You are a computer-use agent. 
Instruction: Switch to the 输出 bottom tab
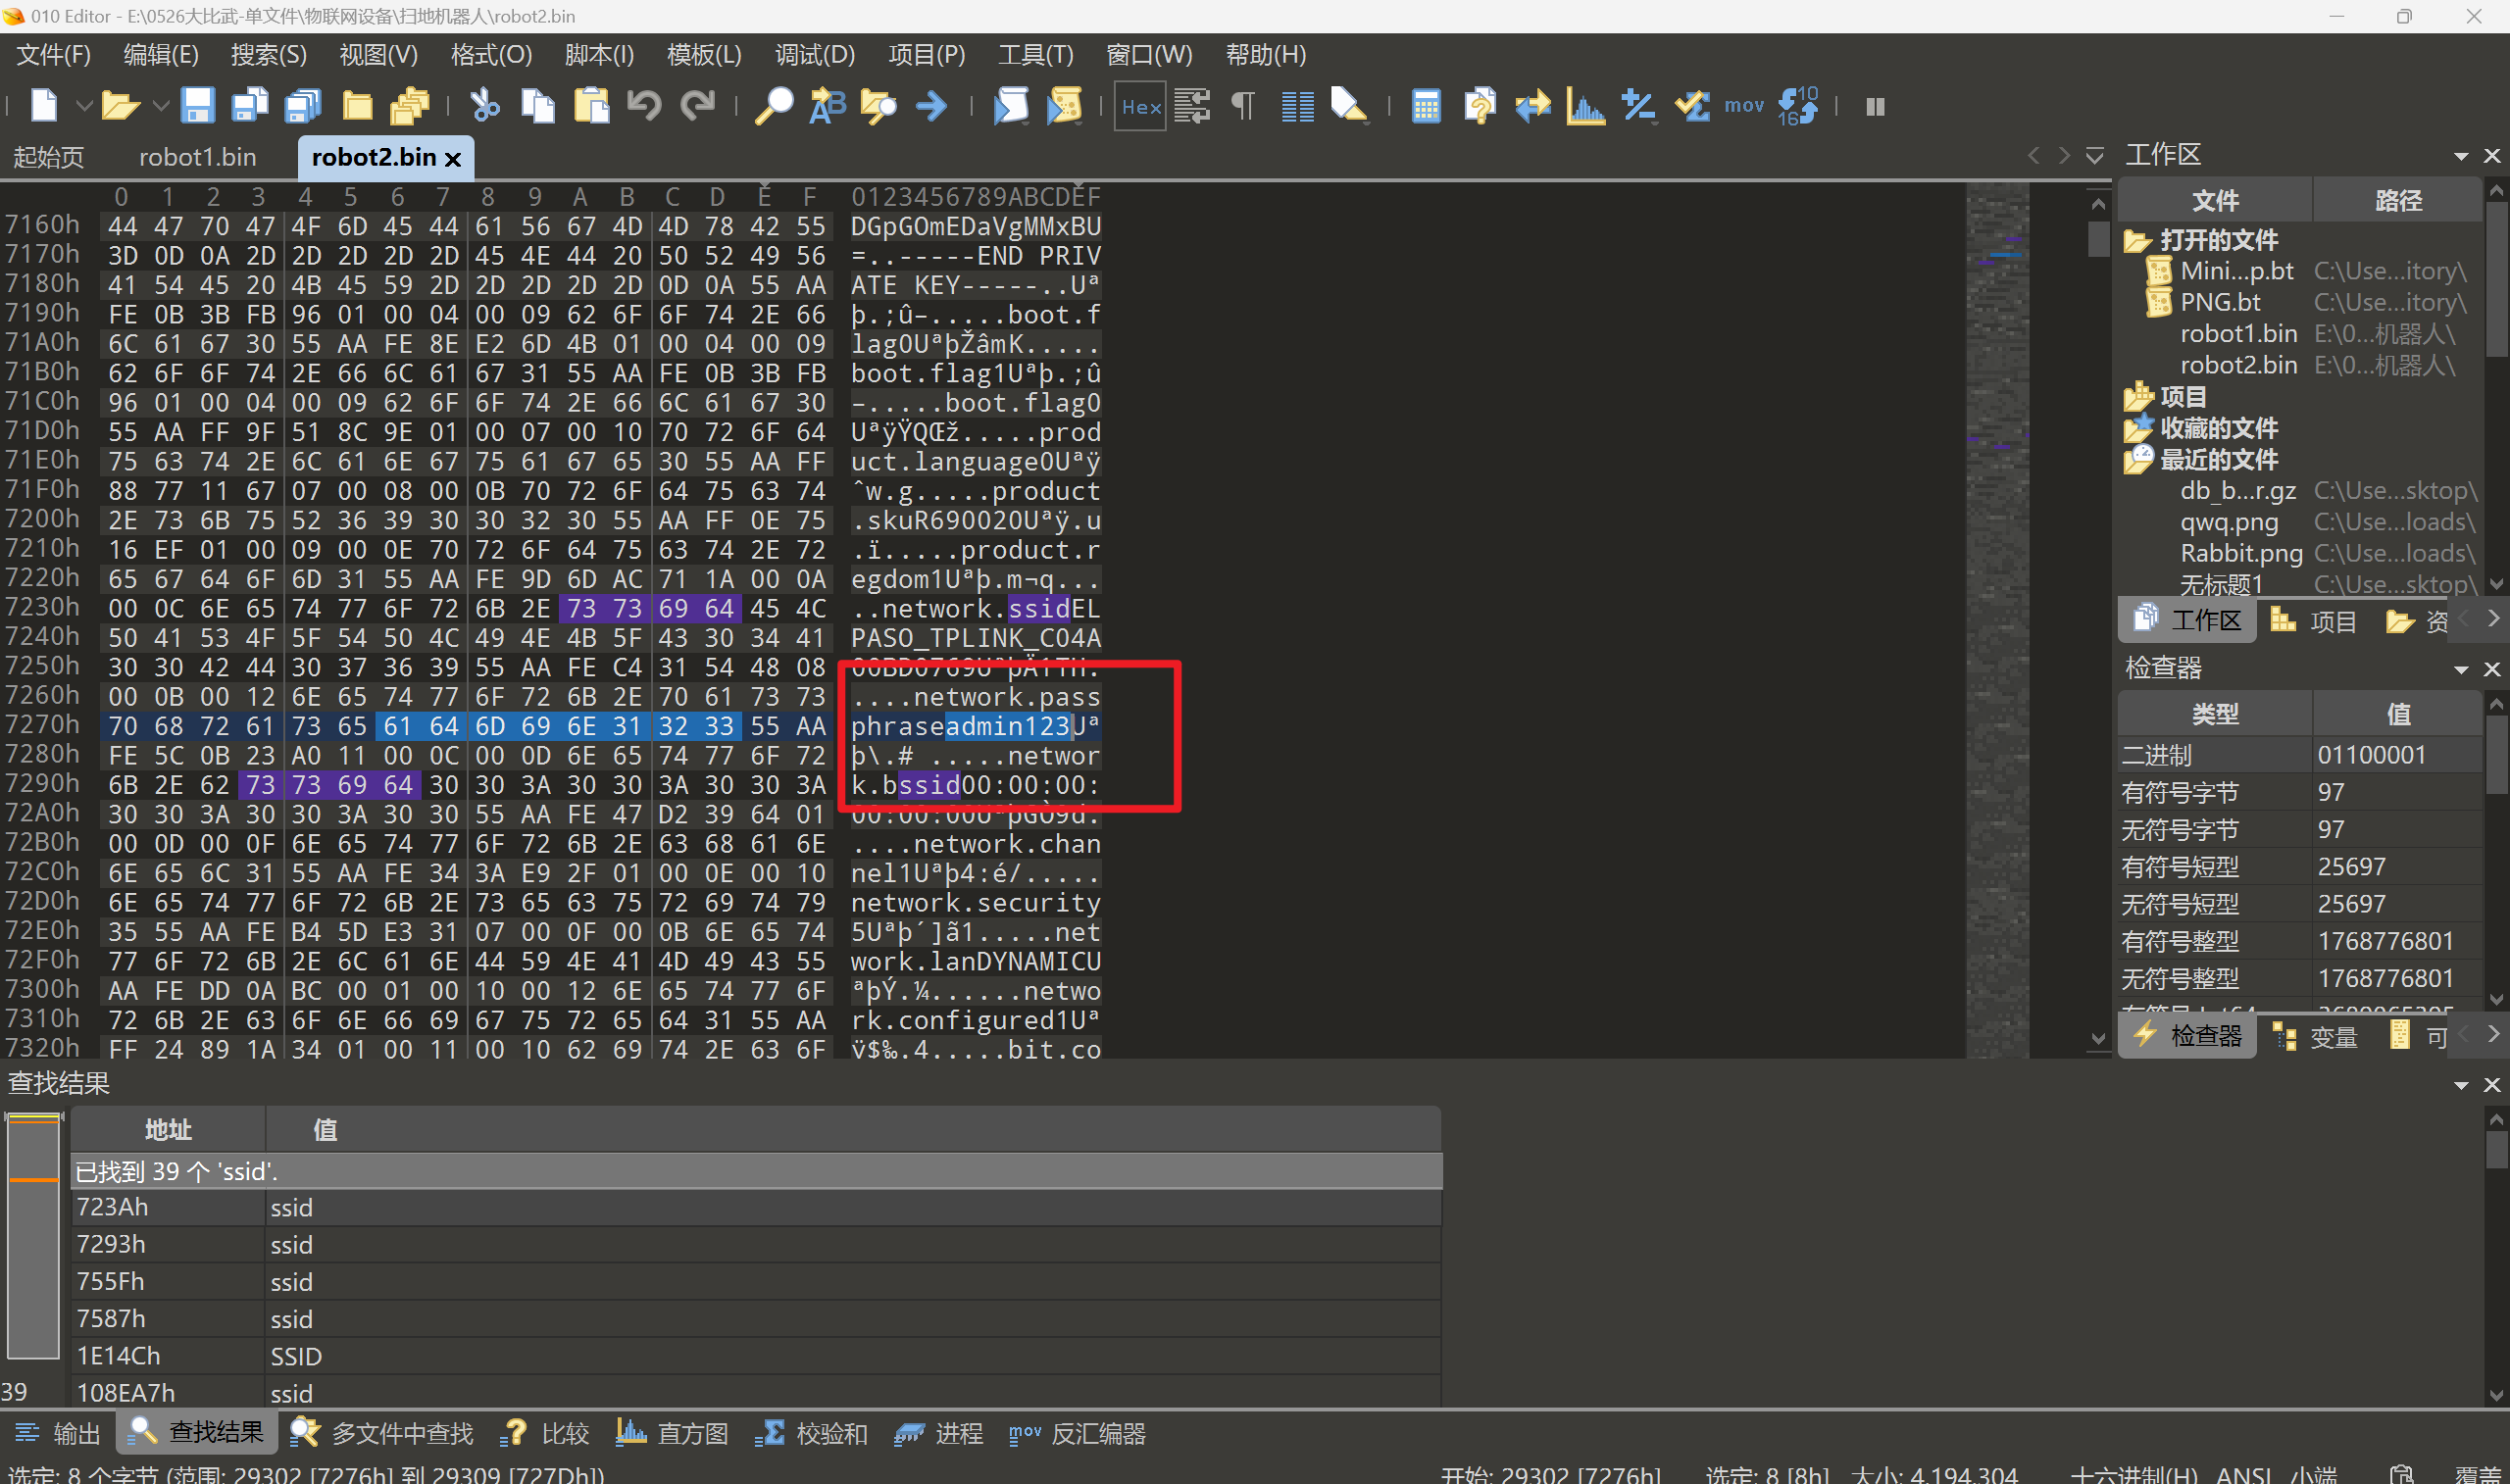(x=58, y=1433)
